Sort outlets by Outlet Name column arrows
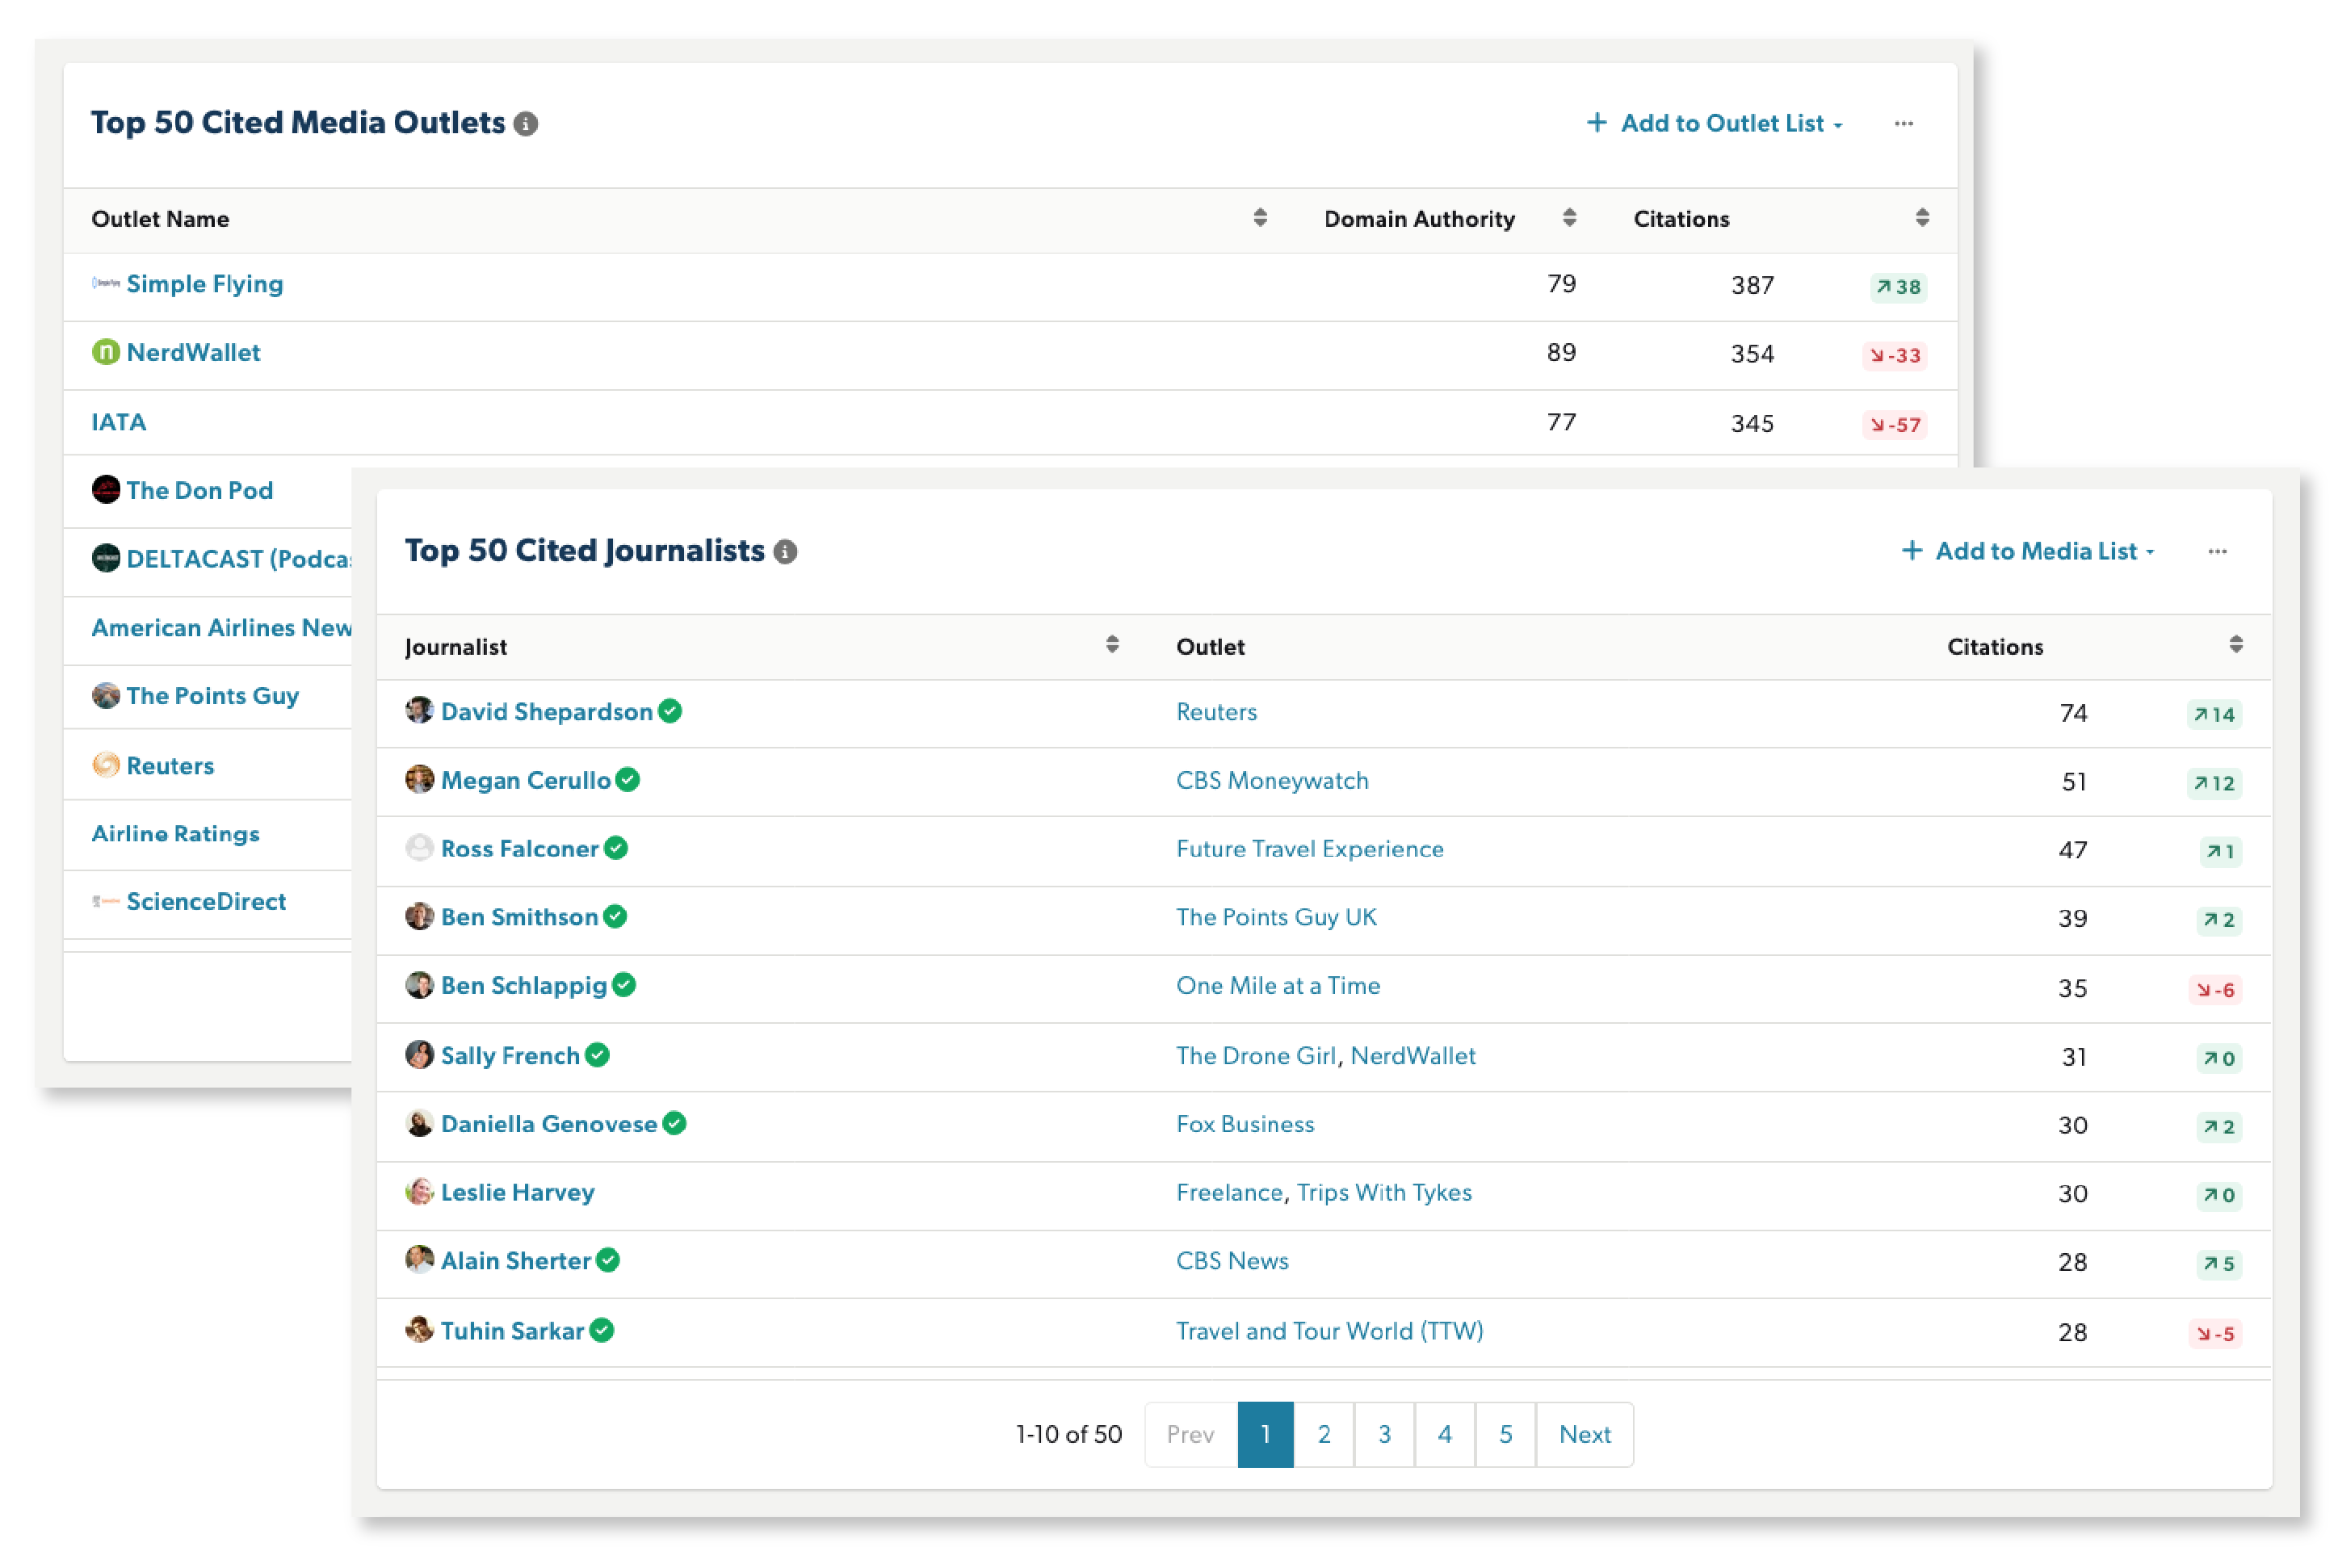The image size is (2338, 1568). [x=1260, y=218]
